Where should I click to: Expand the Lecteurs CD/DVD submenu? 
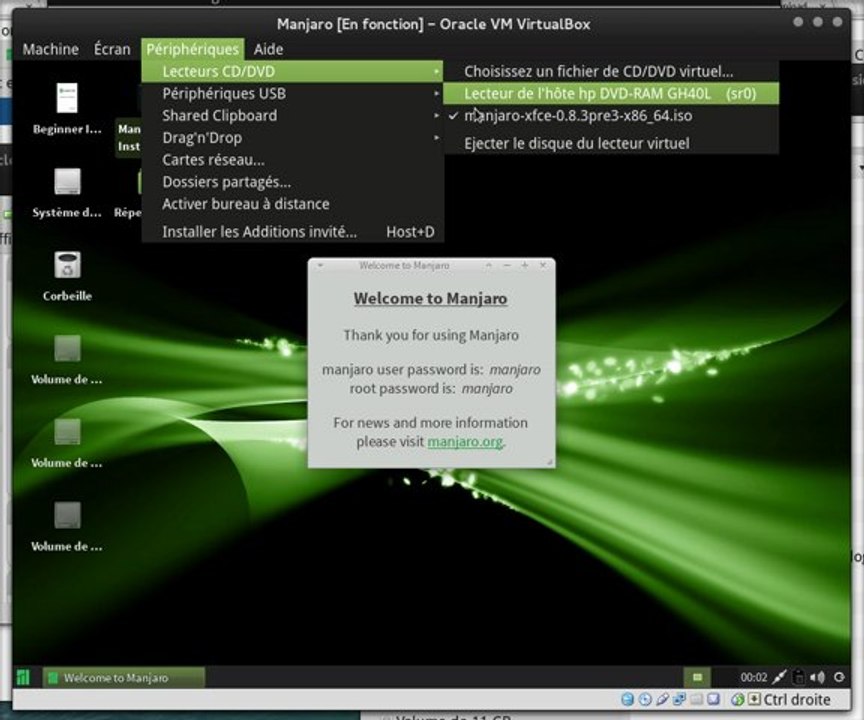(292, 72)
